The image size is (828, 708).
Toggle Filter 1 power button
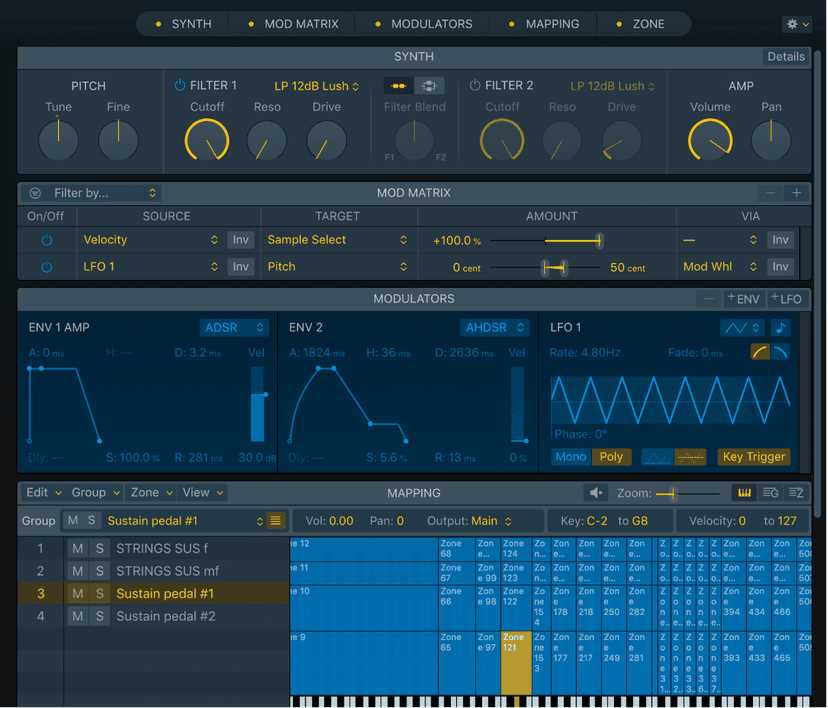[x=180, y=85]
